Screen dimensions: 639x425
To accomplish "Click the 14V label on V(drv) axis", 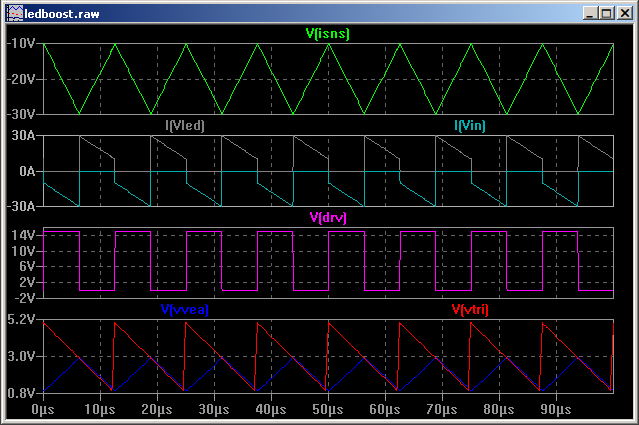I will [25, 235].
